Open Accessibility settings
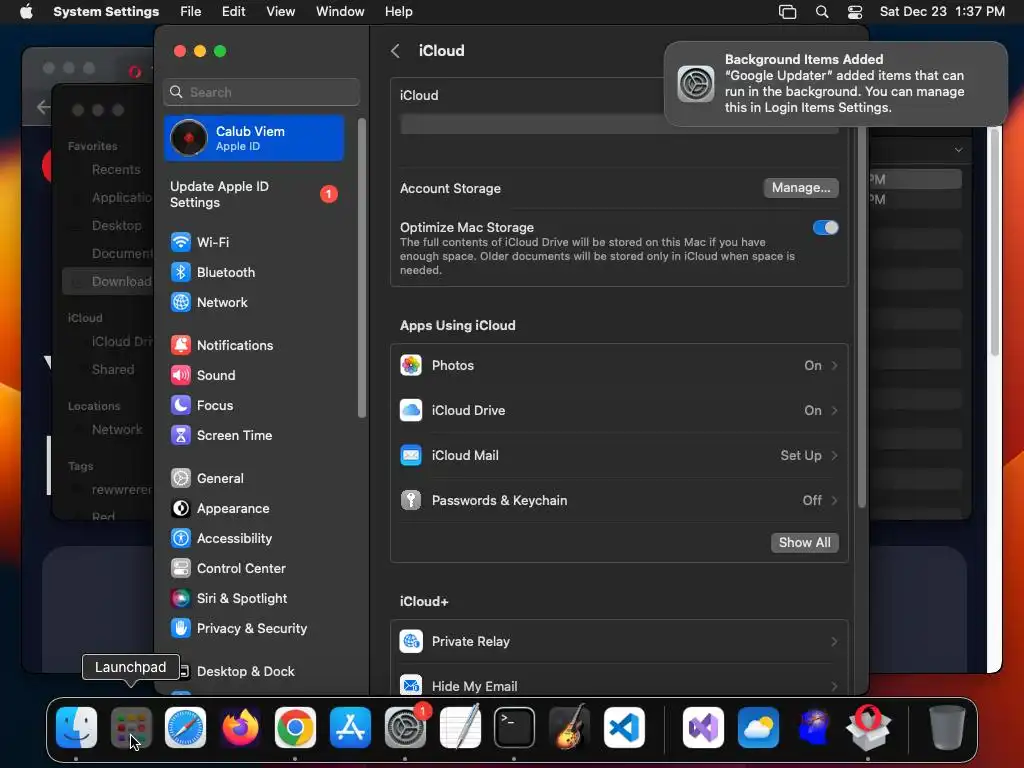Image resolution: width=1024 pixels, height=768 pixels. pos(256,539)
